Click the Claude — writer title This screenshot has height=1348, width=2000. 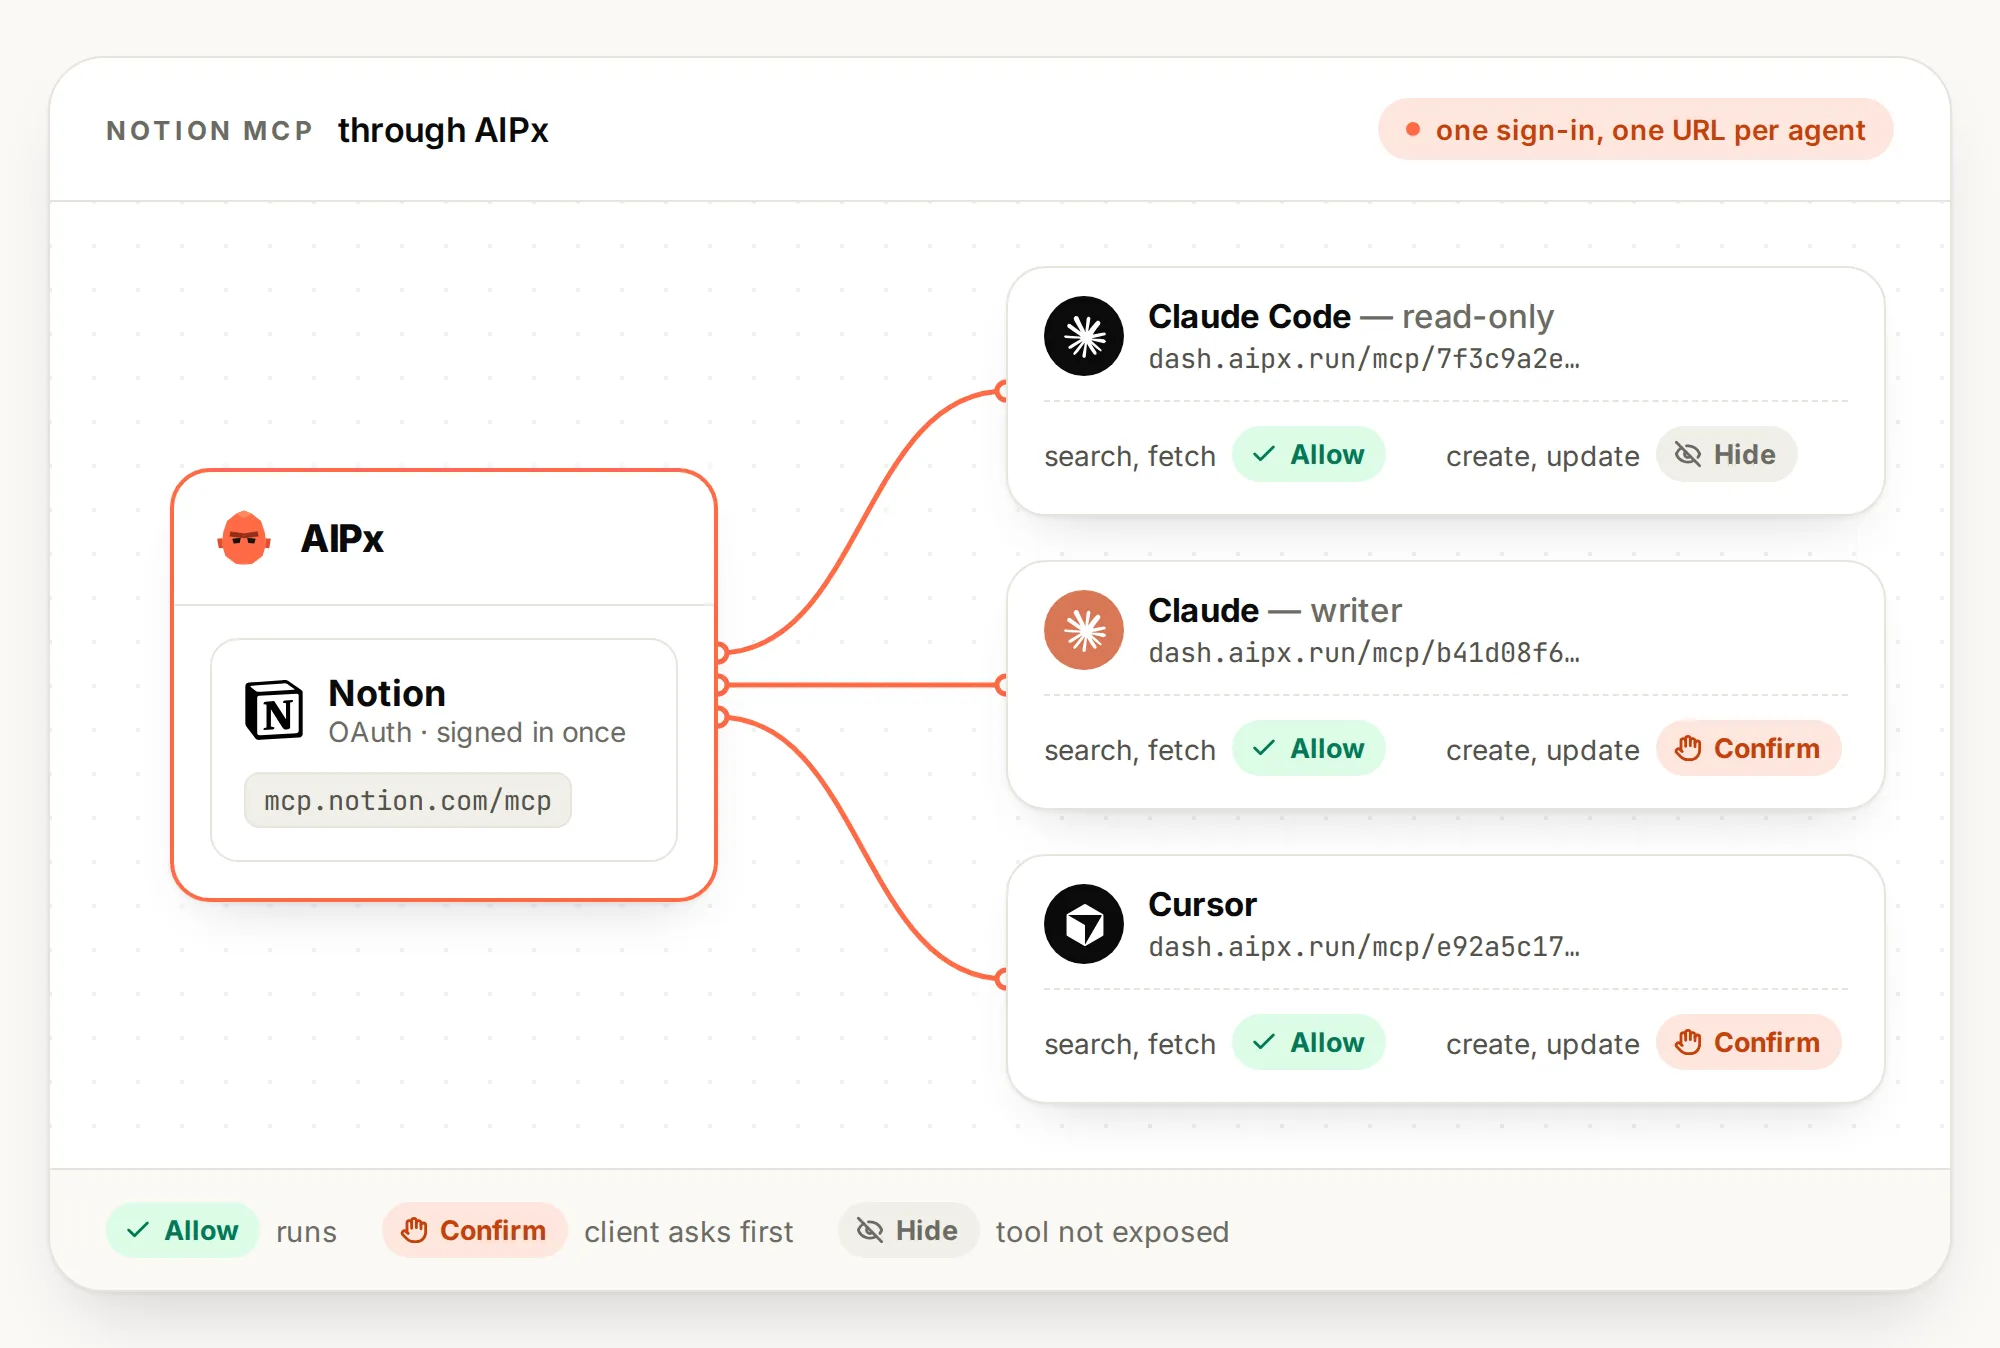coord(1275,611)
